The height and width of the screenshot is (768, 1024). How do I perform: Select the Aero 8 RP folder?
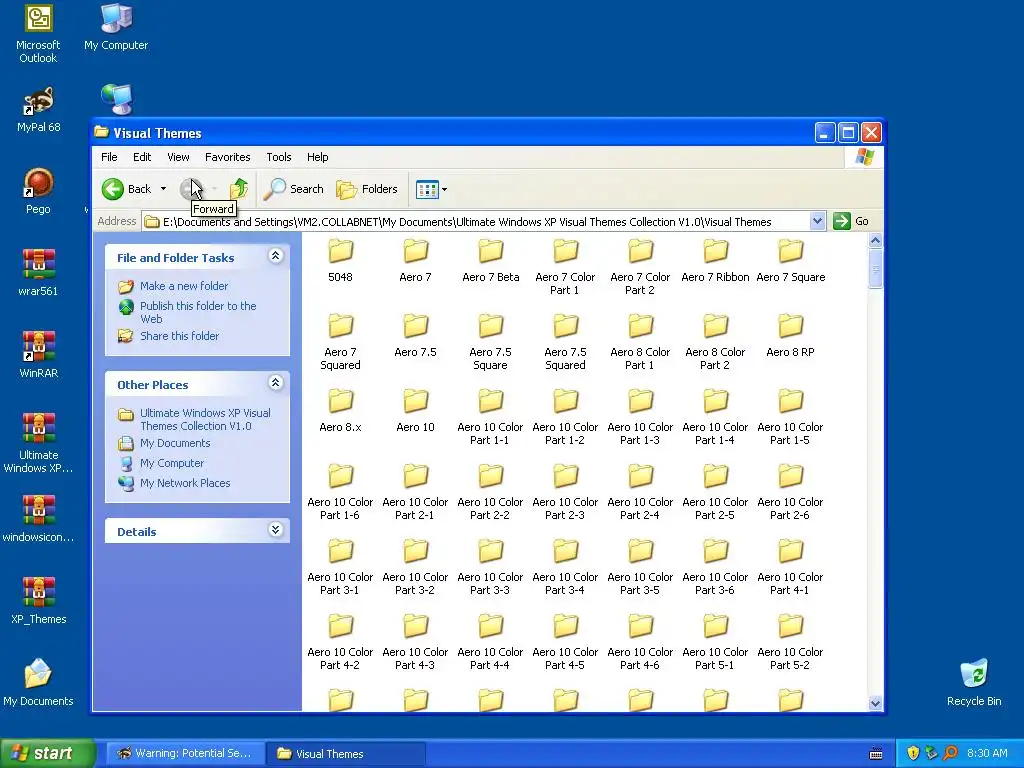(790, 336)
